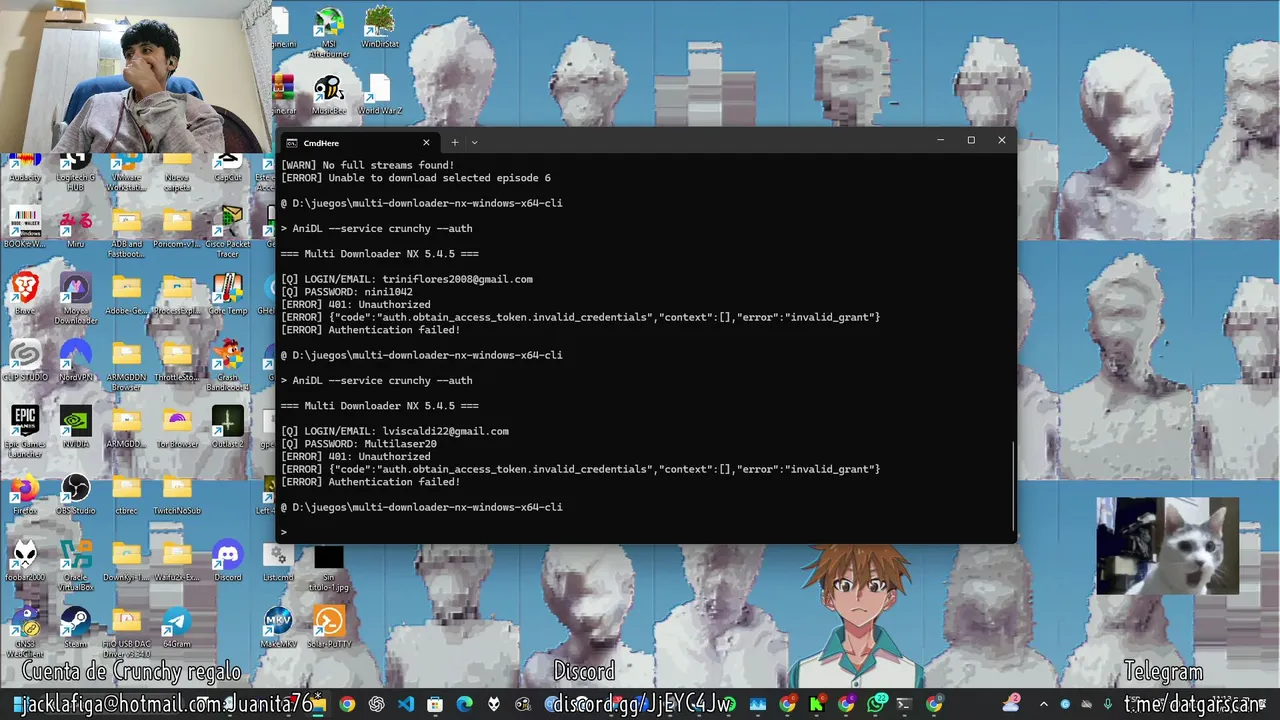Close the CmdHere tab
This screenshot has height=720, width=1280.
tap(426, 142)
